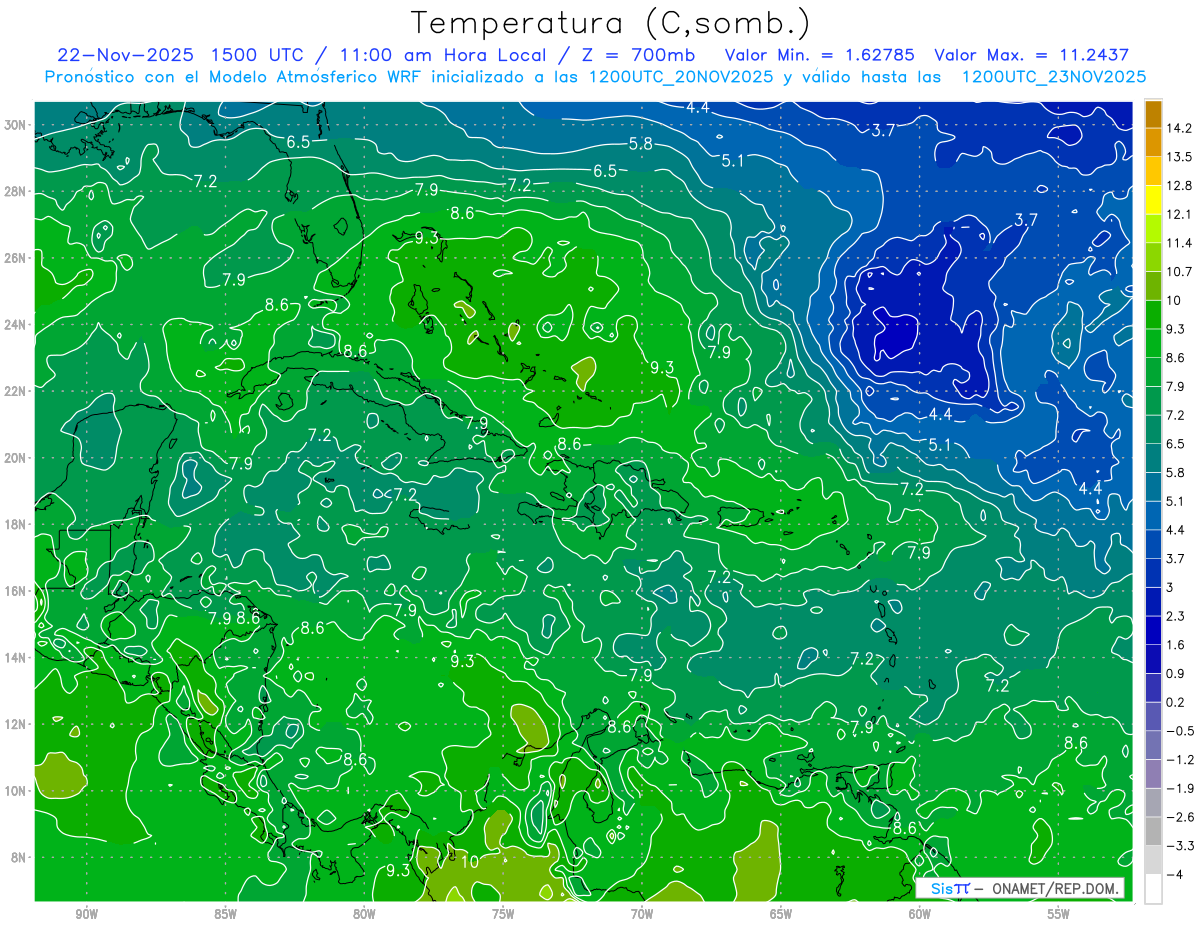Click the '12.8' colorbar scale label
1200x927 pixels.
tap(1178, 186)
